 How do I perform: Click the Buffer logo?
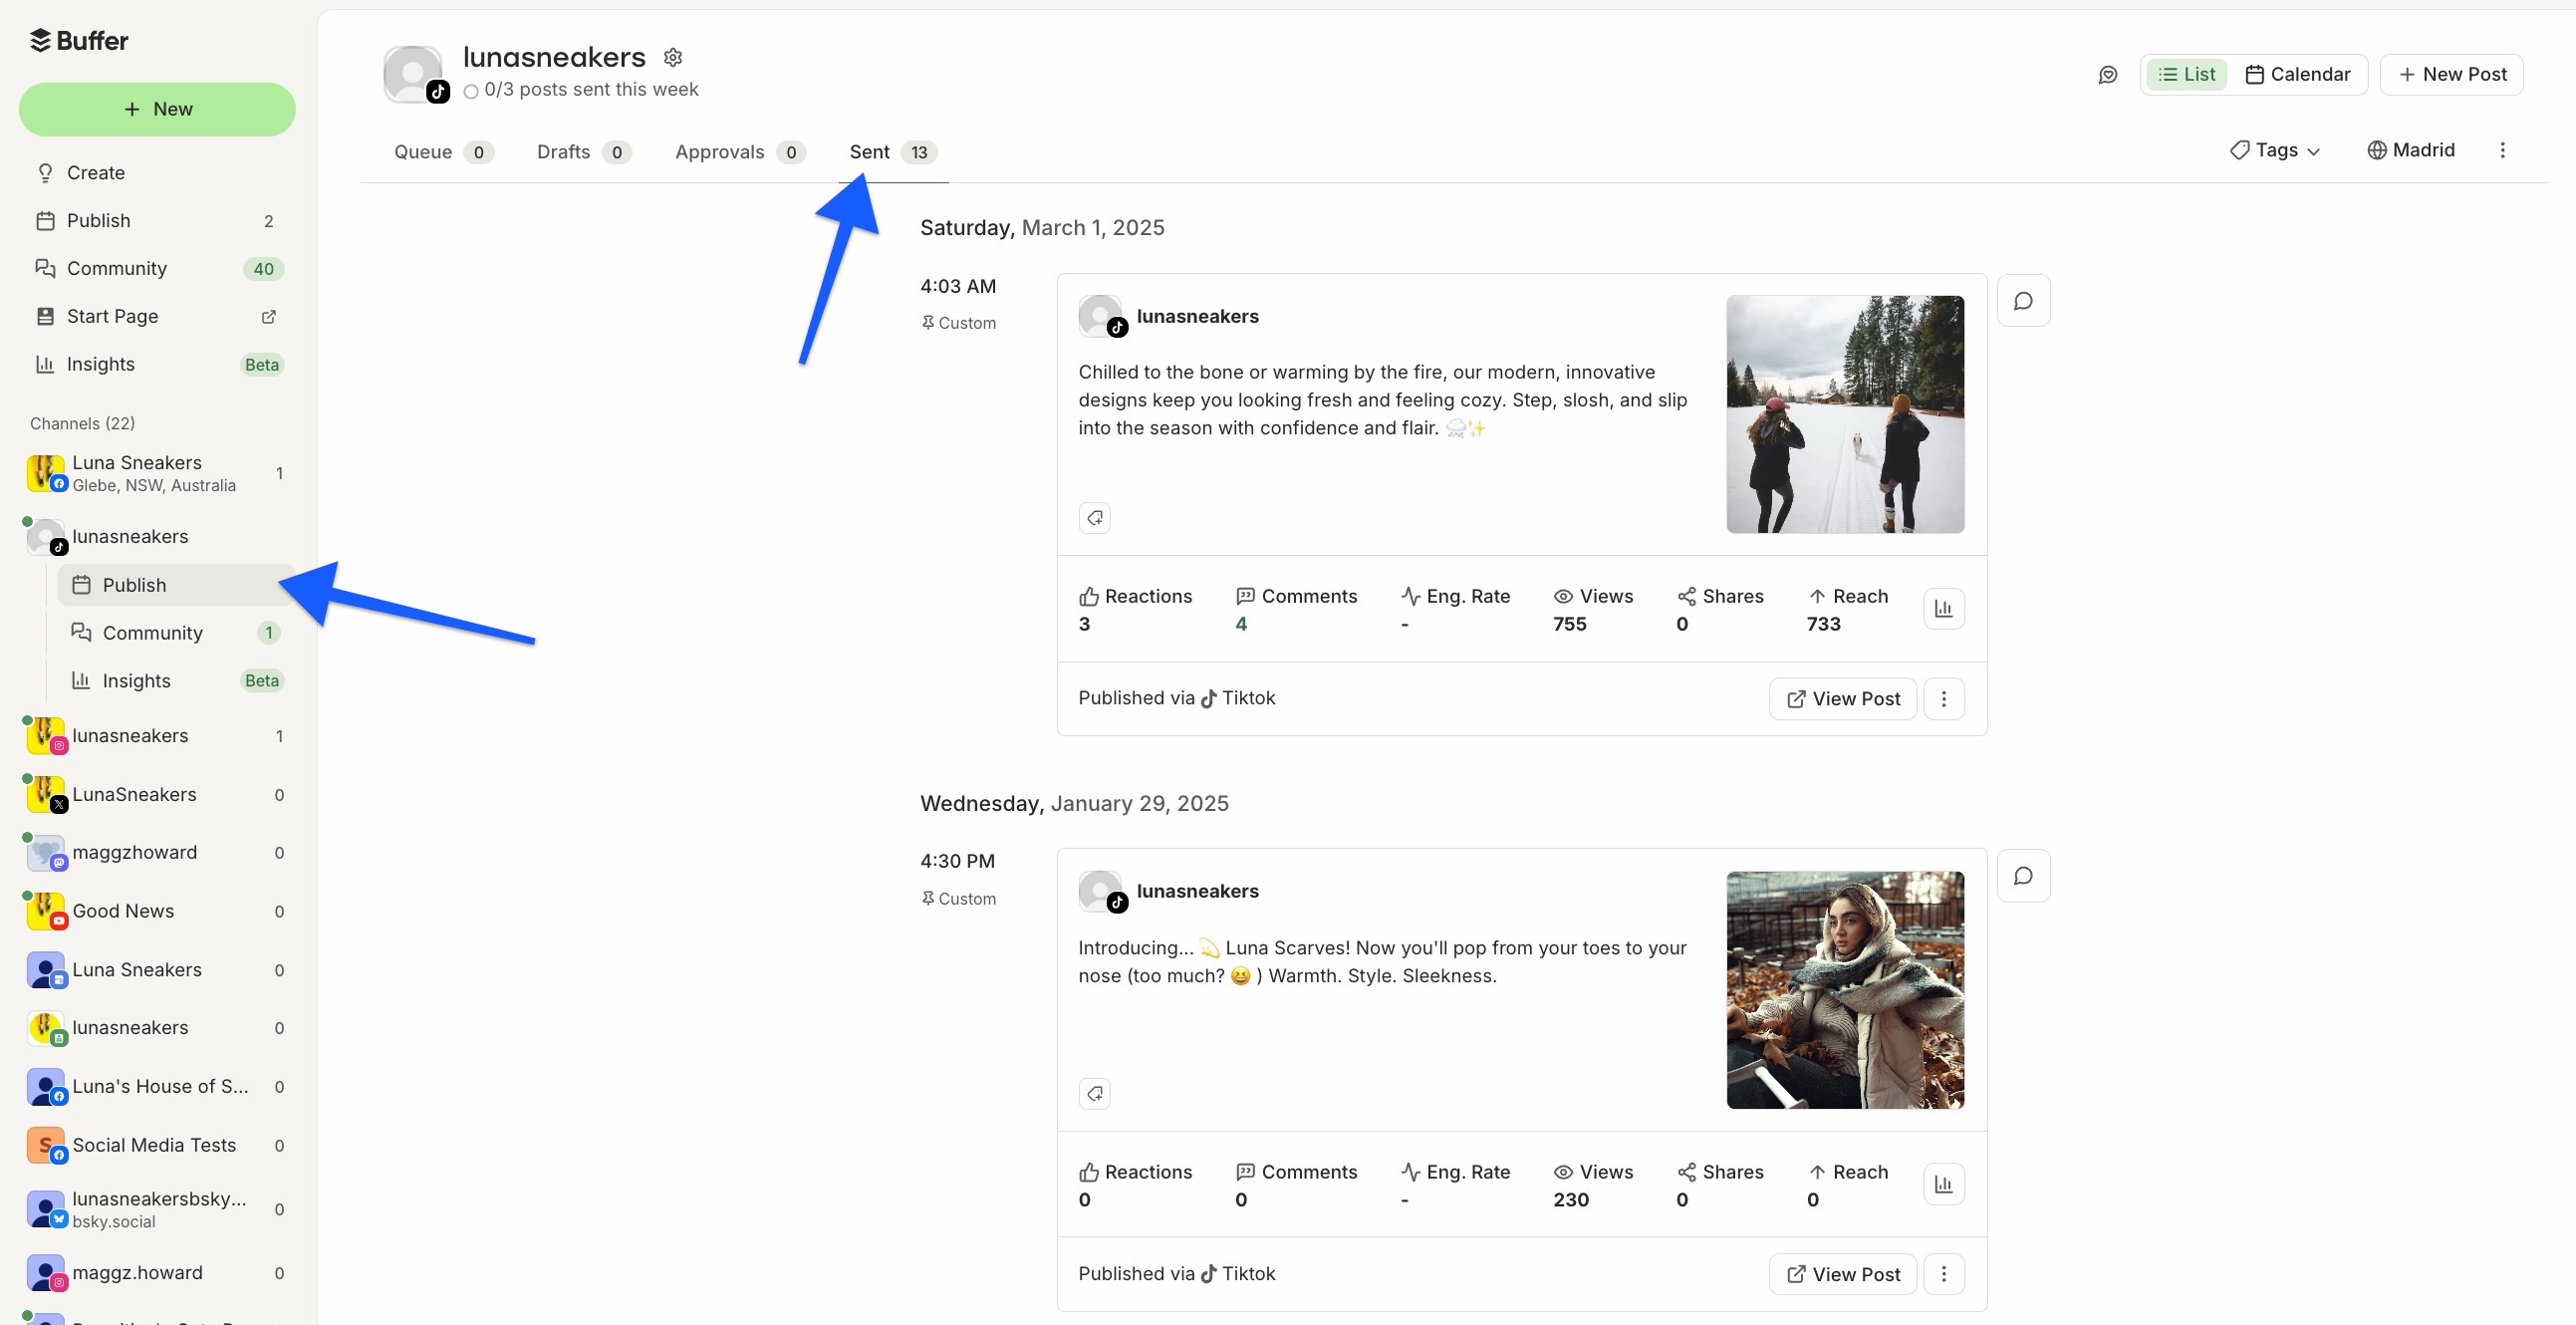(79, 41)
